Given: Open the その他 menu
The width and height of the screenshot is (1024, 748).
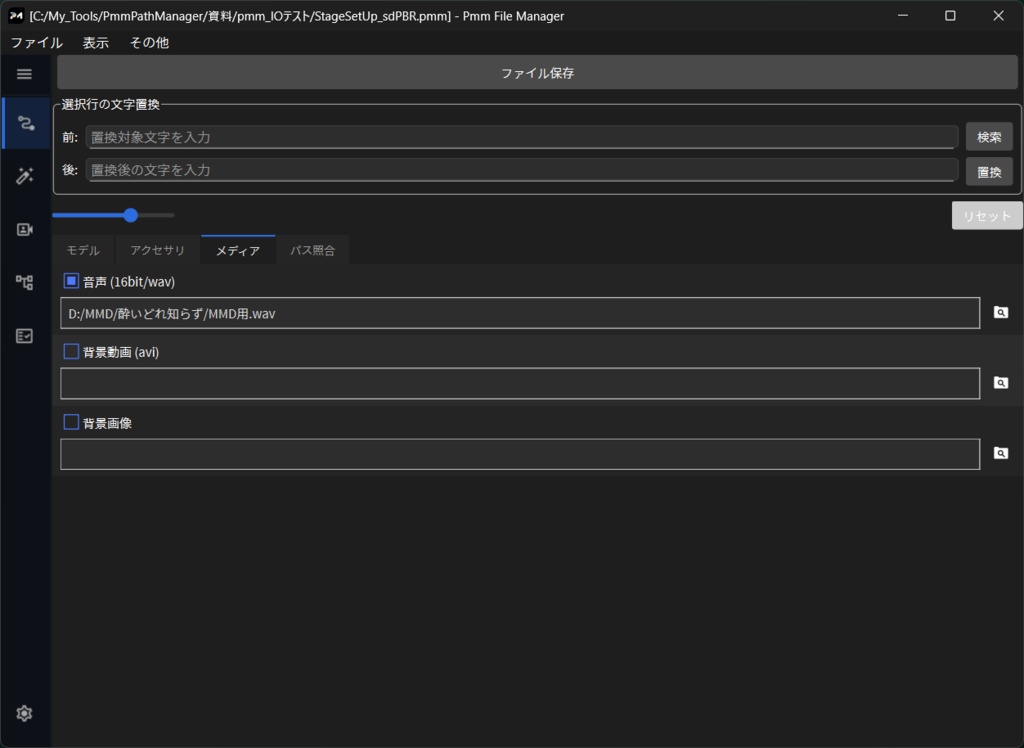Looking at the screenshot, I should tap(148, 43).
